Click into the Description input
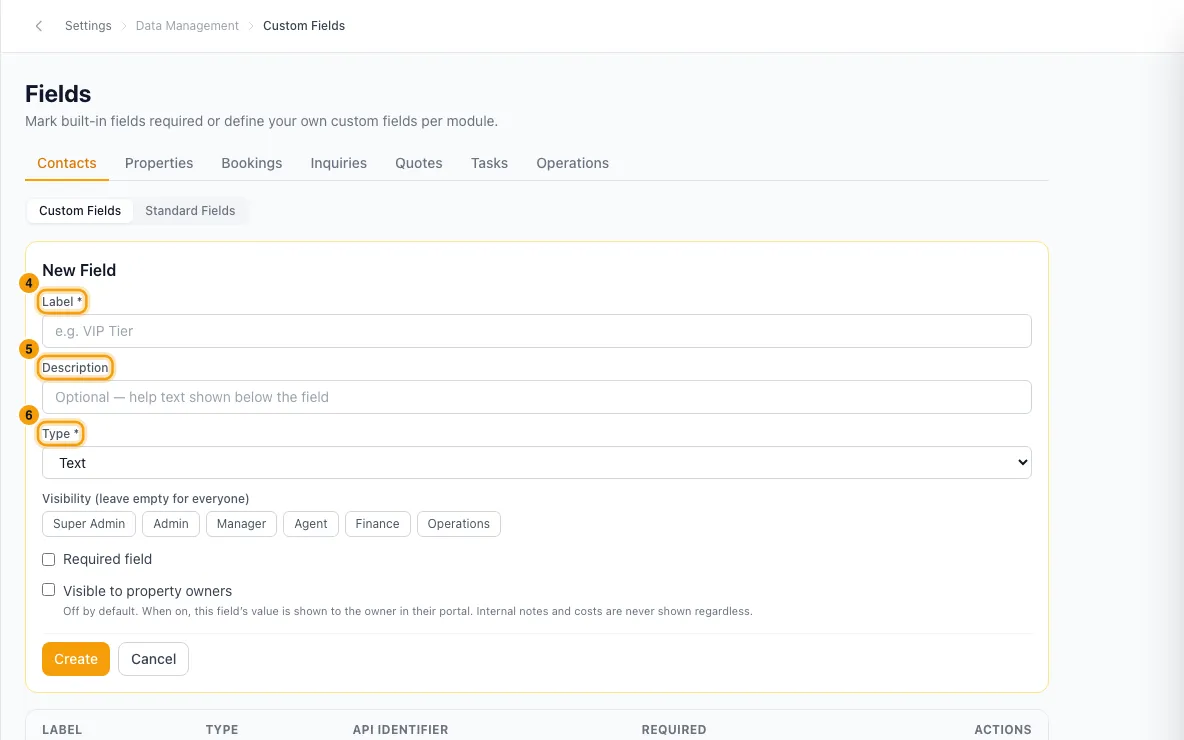This screenshot has width=1184, height=740. [x=537, y=396]
